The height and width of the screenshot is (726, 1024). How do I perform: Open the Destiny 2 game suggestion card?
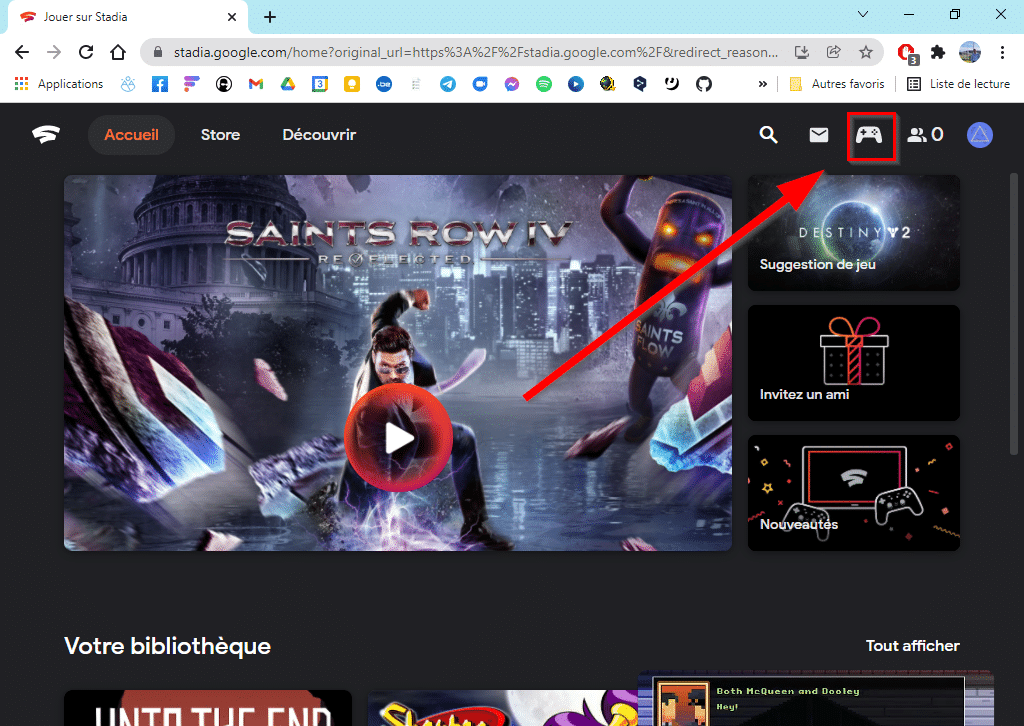pyautogui.click(x=854, y=232)
